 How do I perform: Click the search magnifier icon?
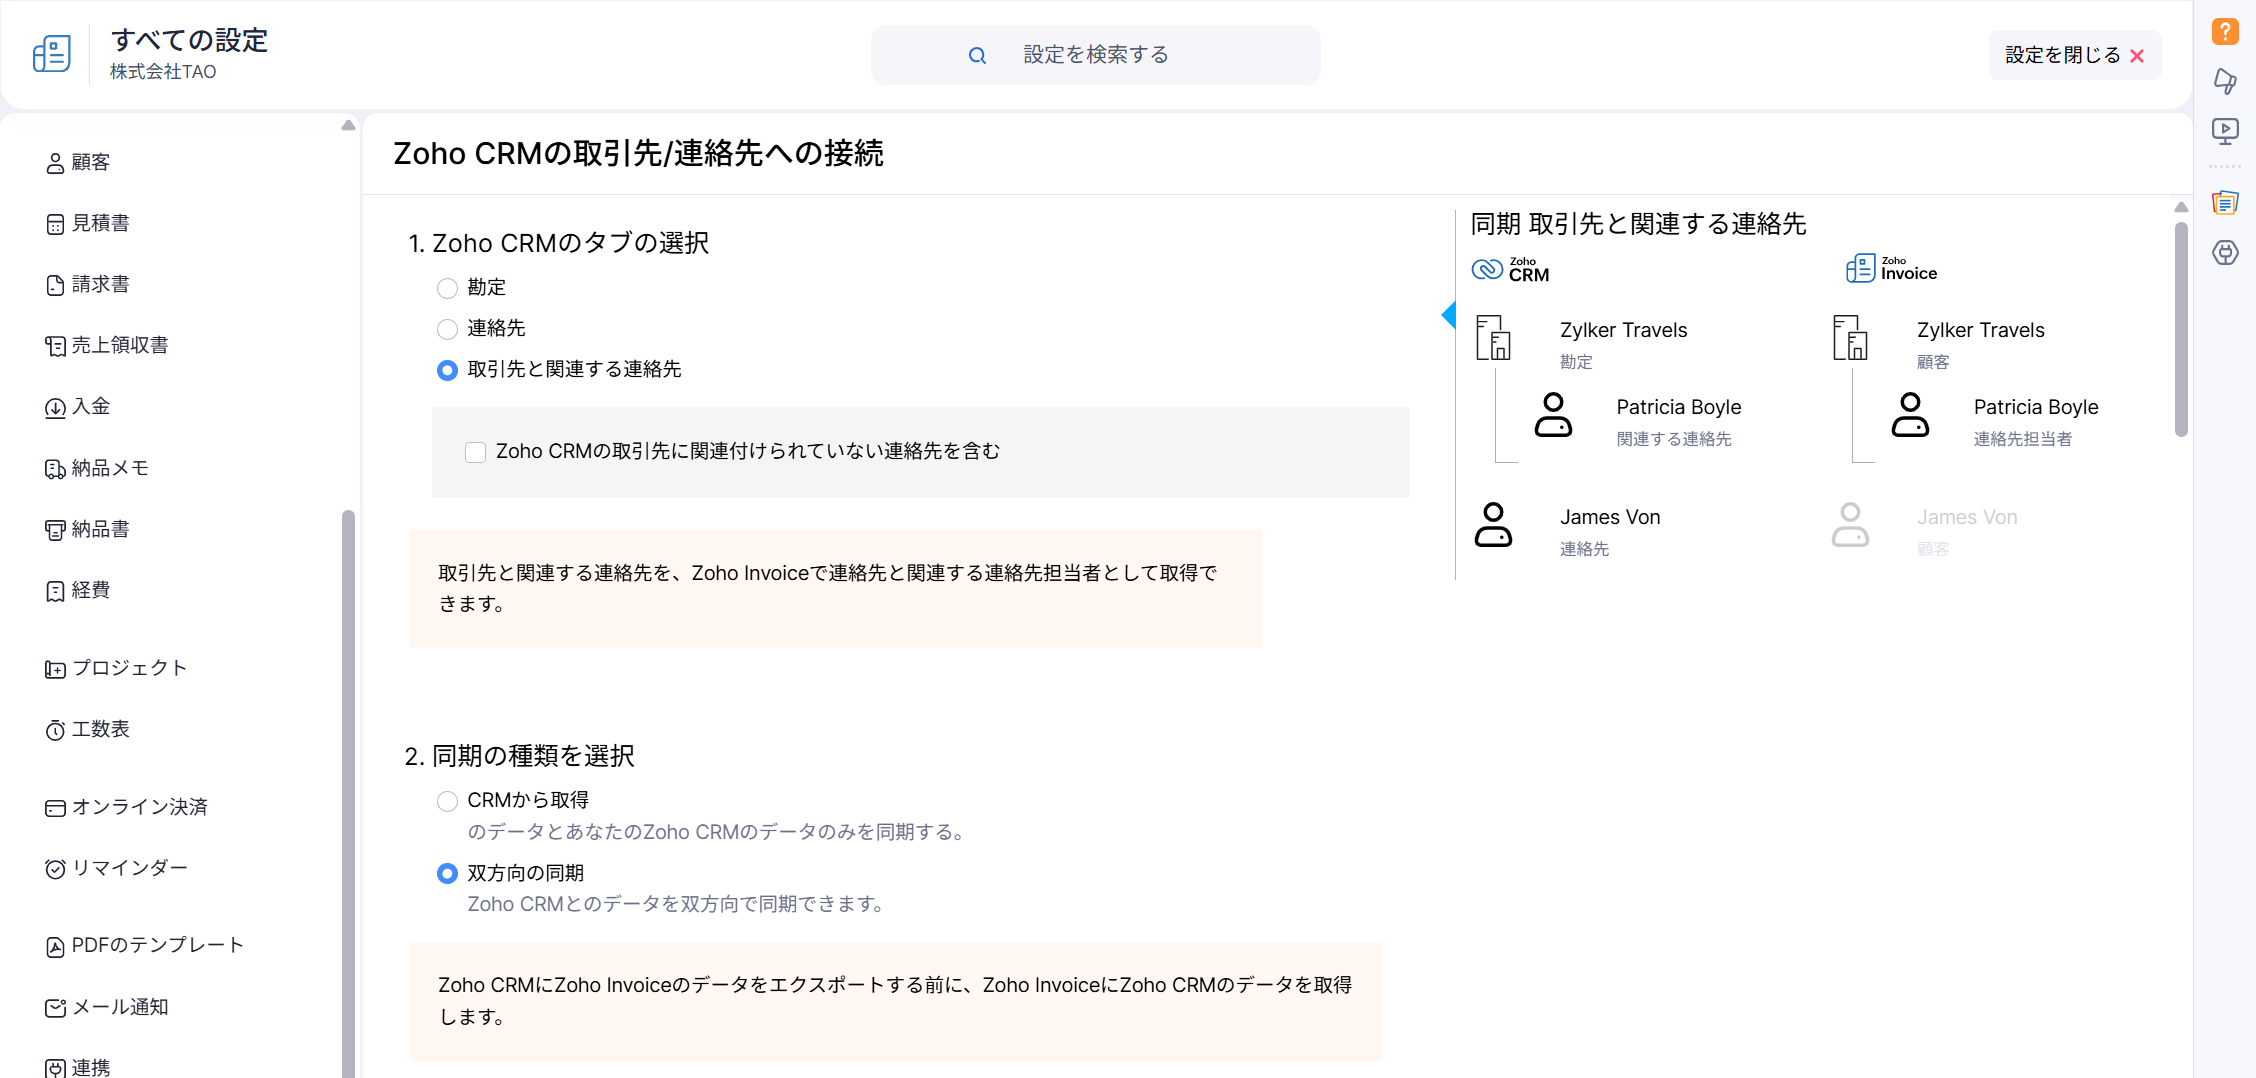coord(977,56)
